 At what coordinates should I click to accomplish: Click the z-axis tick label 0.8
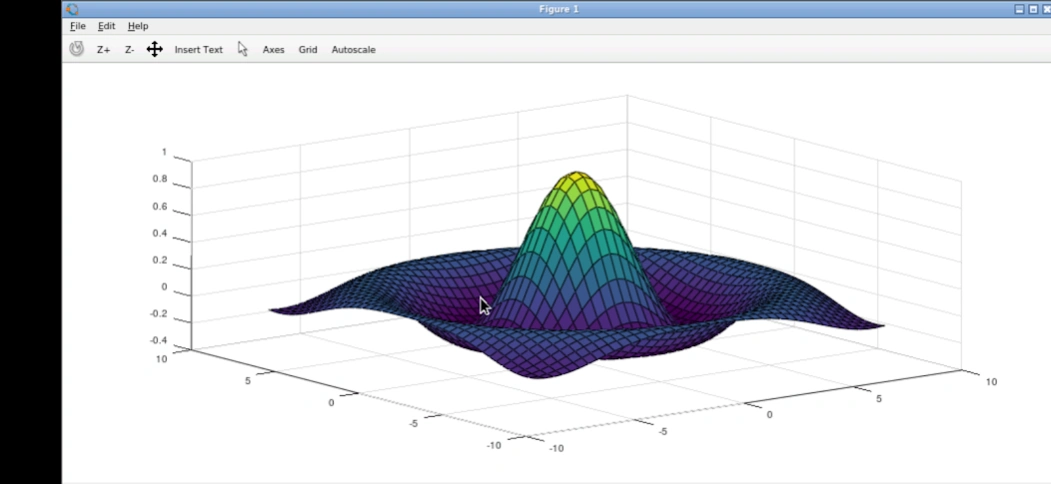tap(160, 180)
